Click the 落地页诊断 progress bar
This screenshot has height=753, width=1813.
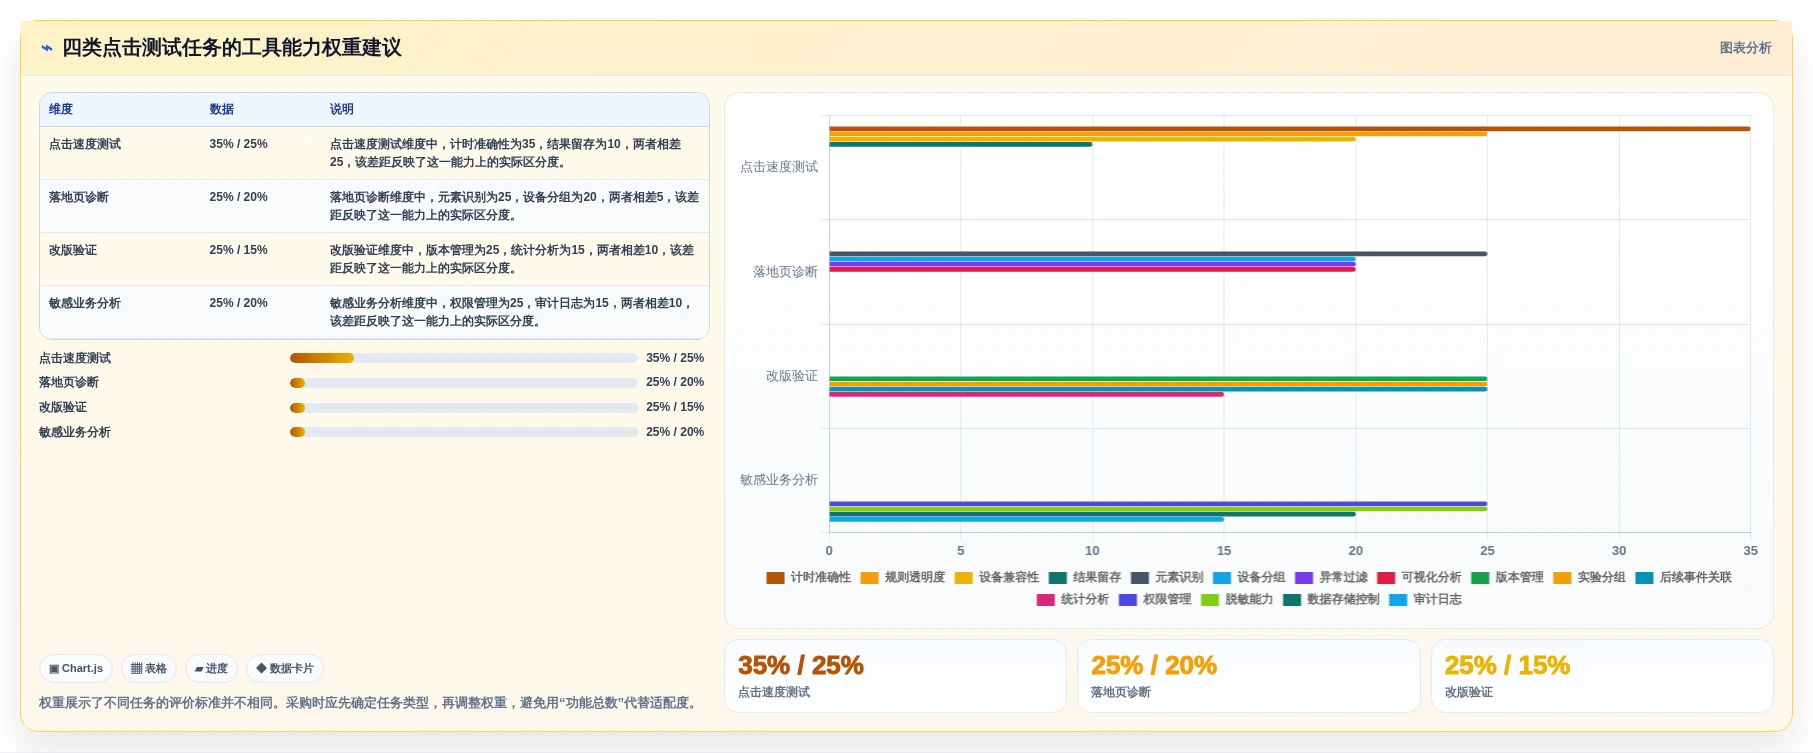coord(463,382)
